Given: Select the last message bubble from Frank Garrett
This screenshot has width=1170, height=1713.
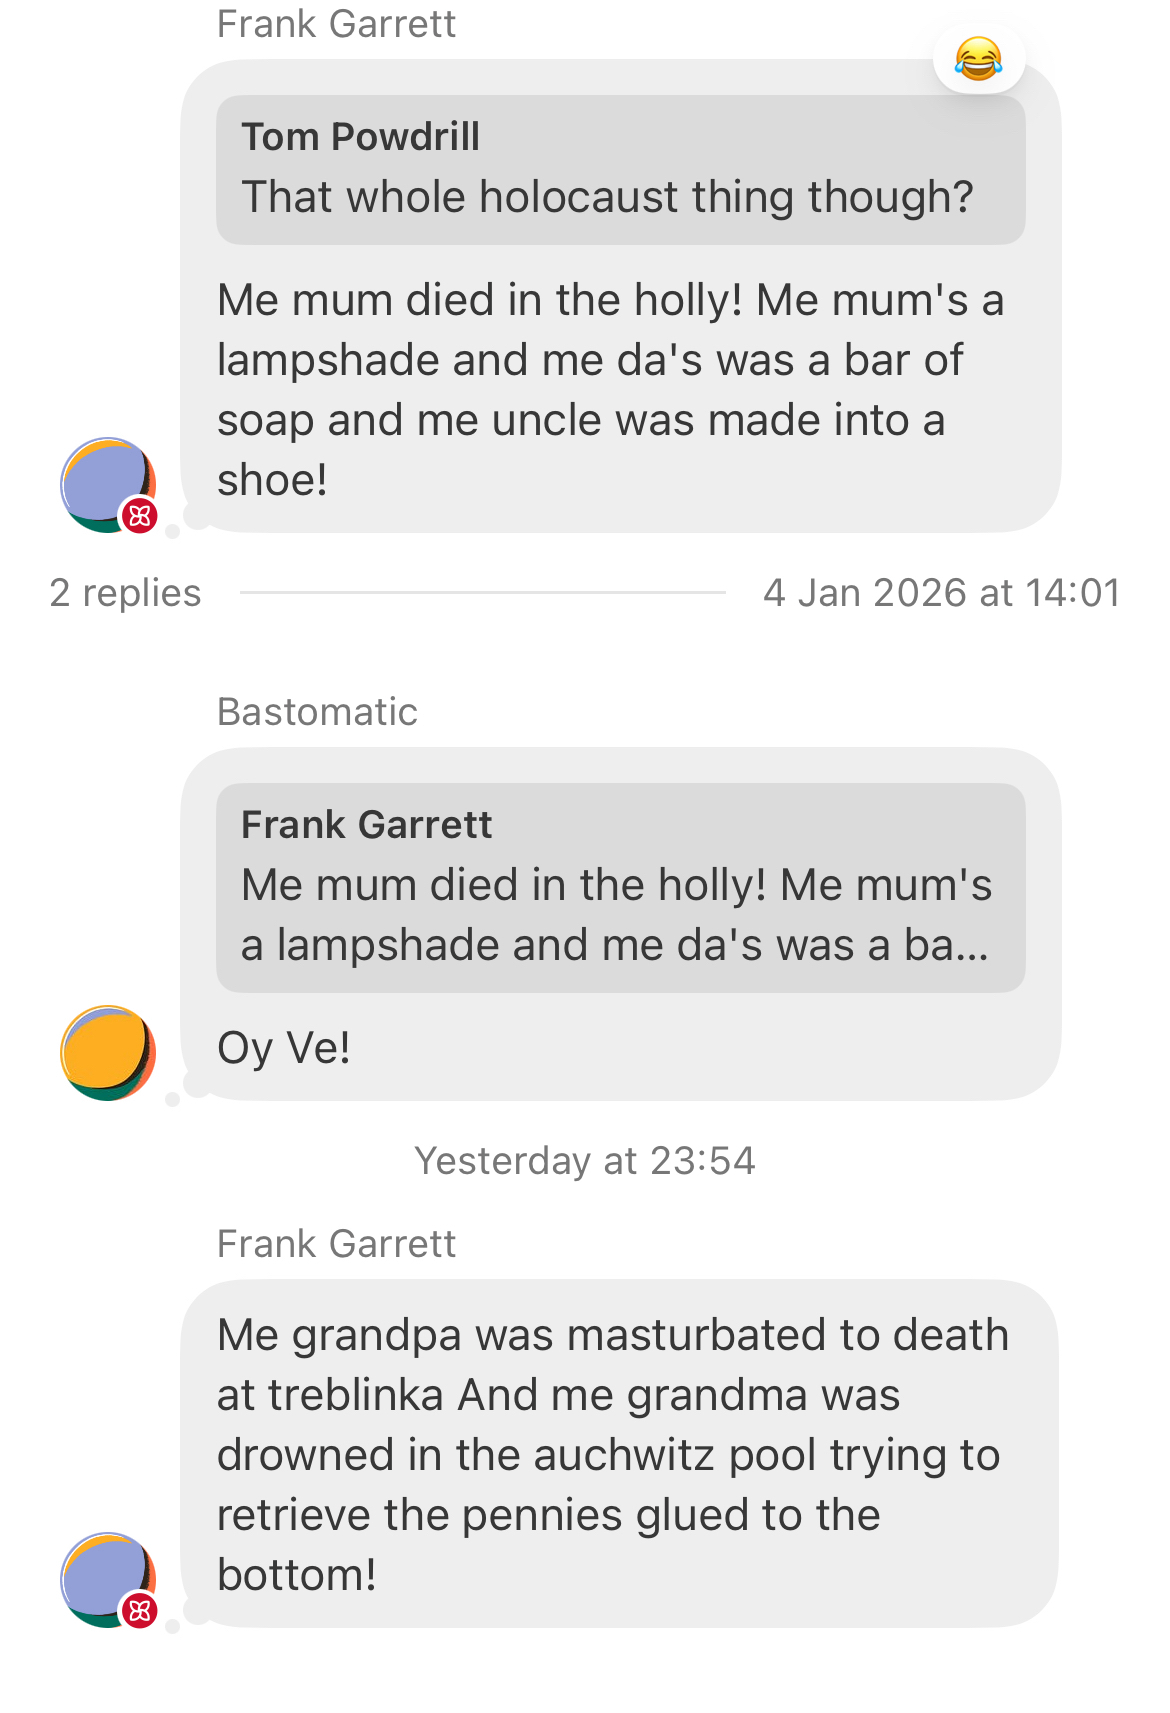Looking at the screenshot, I should click(618, 1454).
